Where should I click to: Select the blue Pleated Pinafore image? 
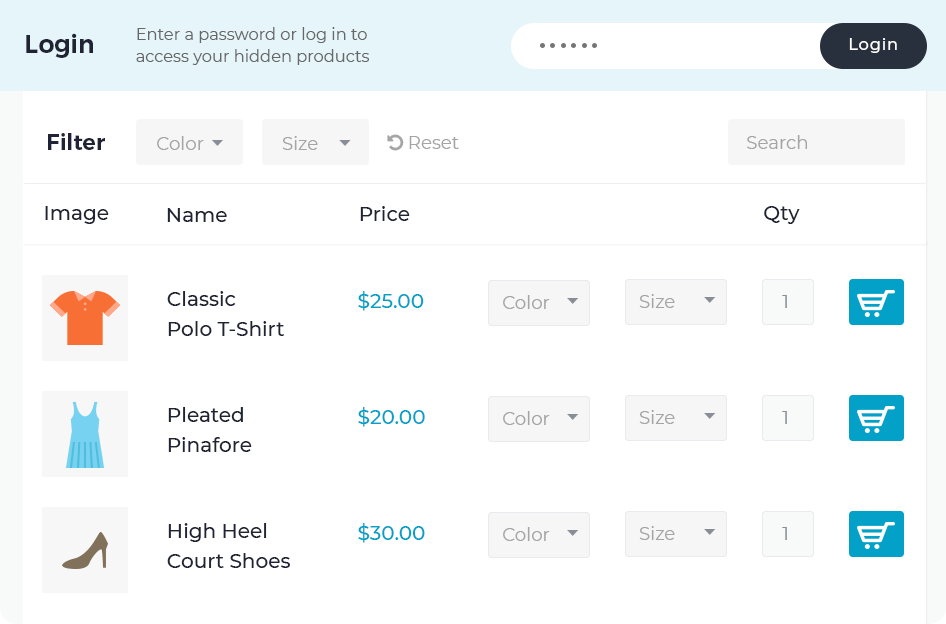(84, 433)
